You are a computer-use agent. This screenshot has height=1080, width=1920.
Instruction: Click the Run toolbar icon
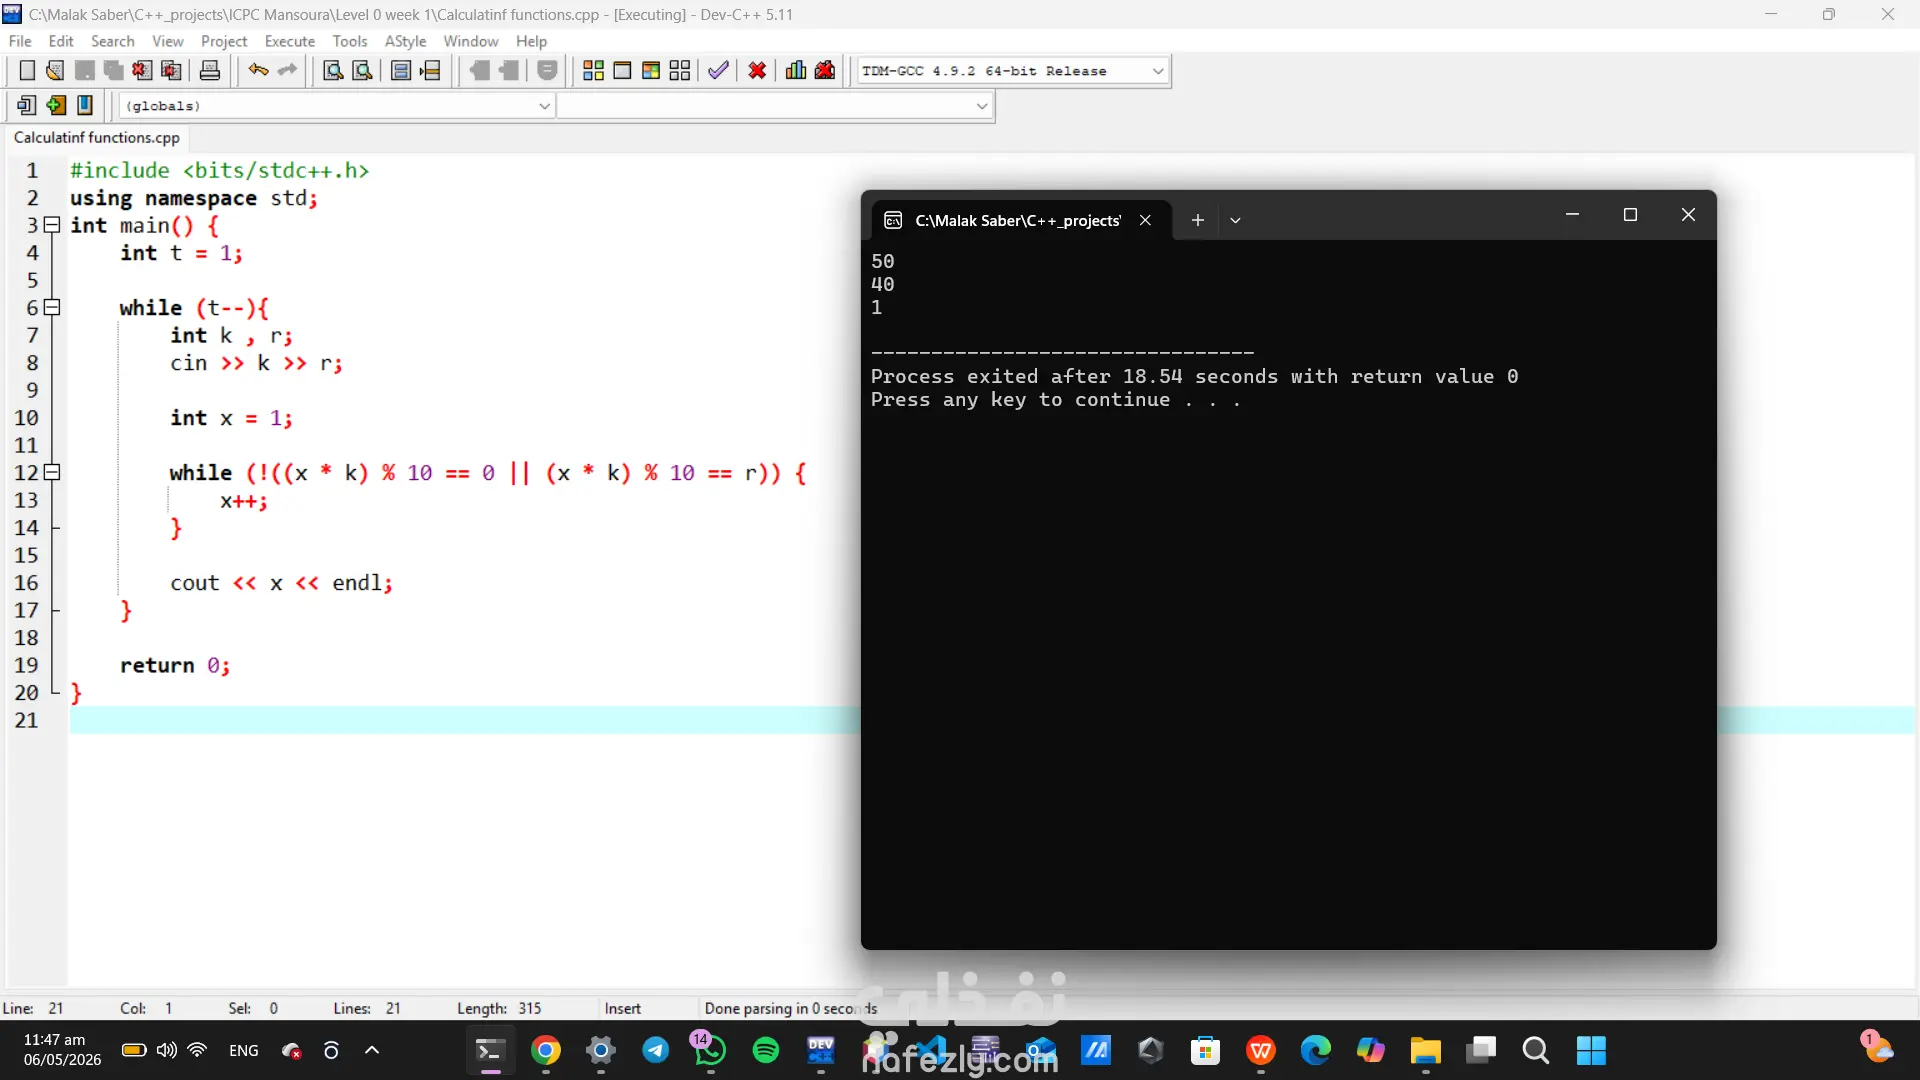[622, 70]
